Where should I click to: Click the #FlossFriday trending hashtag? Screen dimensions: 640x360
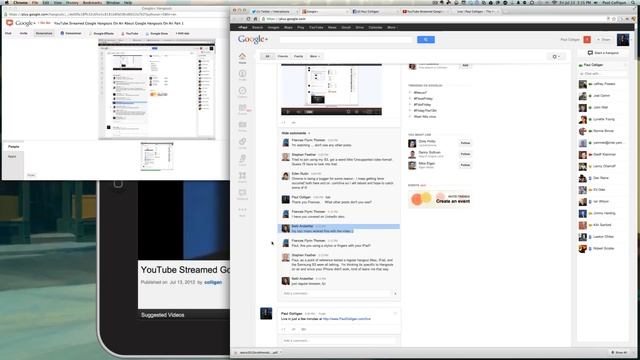coord(423,99)
